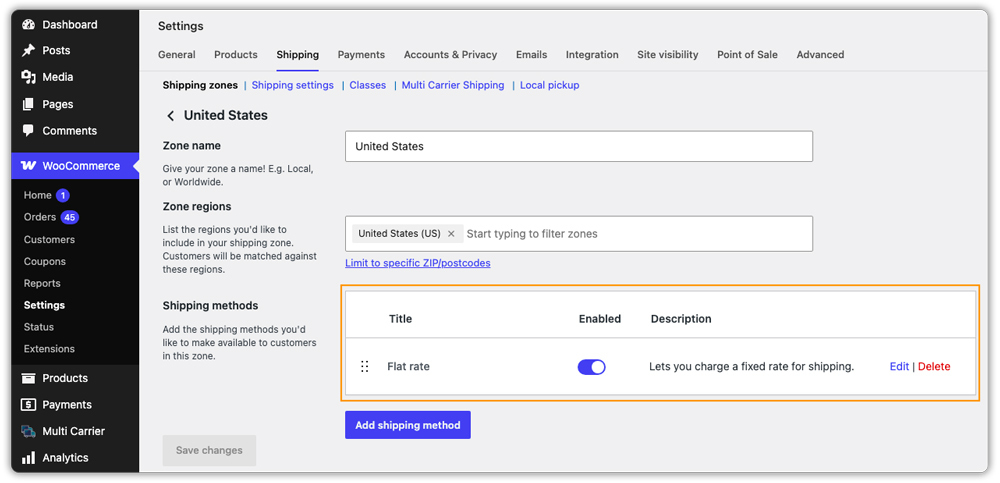1000x483 pixels.
Task: Open the Classes sub-link
Action: click(x=367, y=85)
